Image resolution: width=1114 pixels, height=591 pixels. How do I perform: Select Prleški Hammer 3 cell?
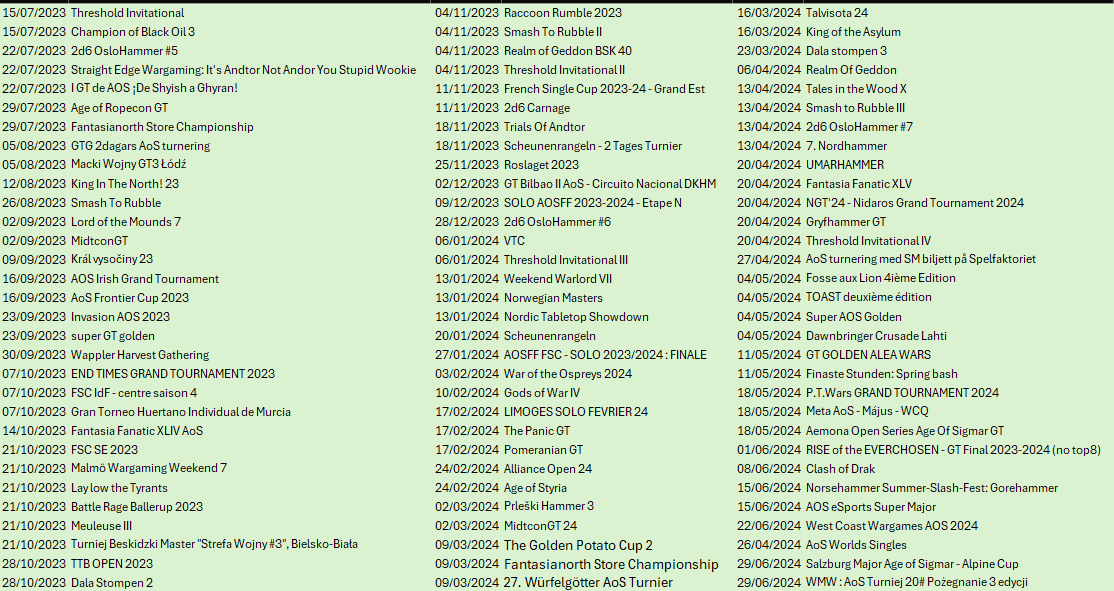click(x=549, y=506)
